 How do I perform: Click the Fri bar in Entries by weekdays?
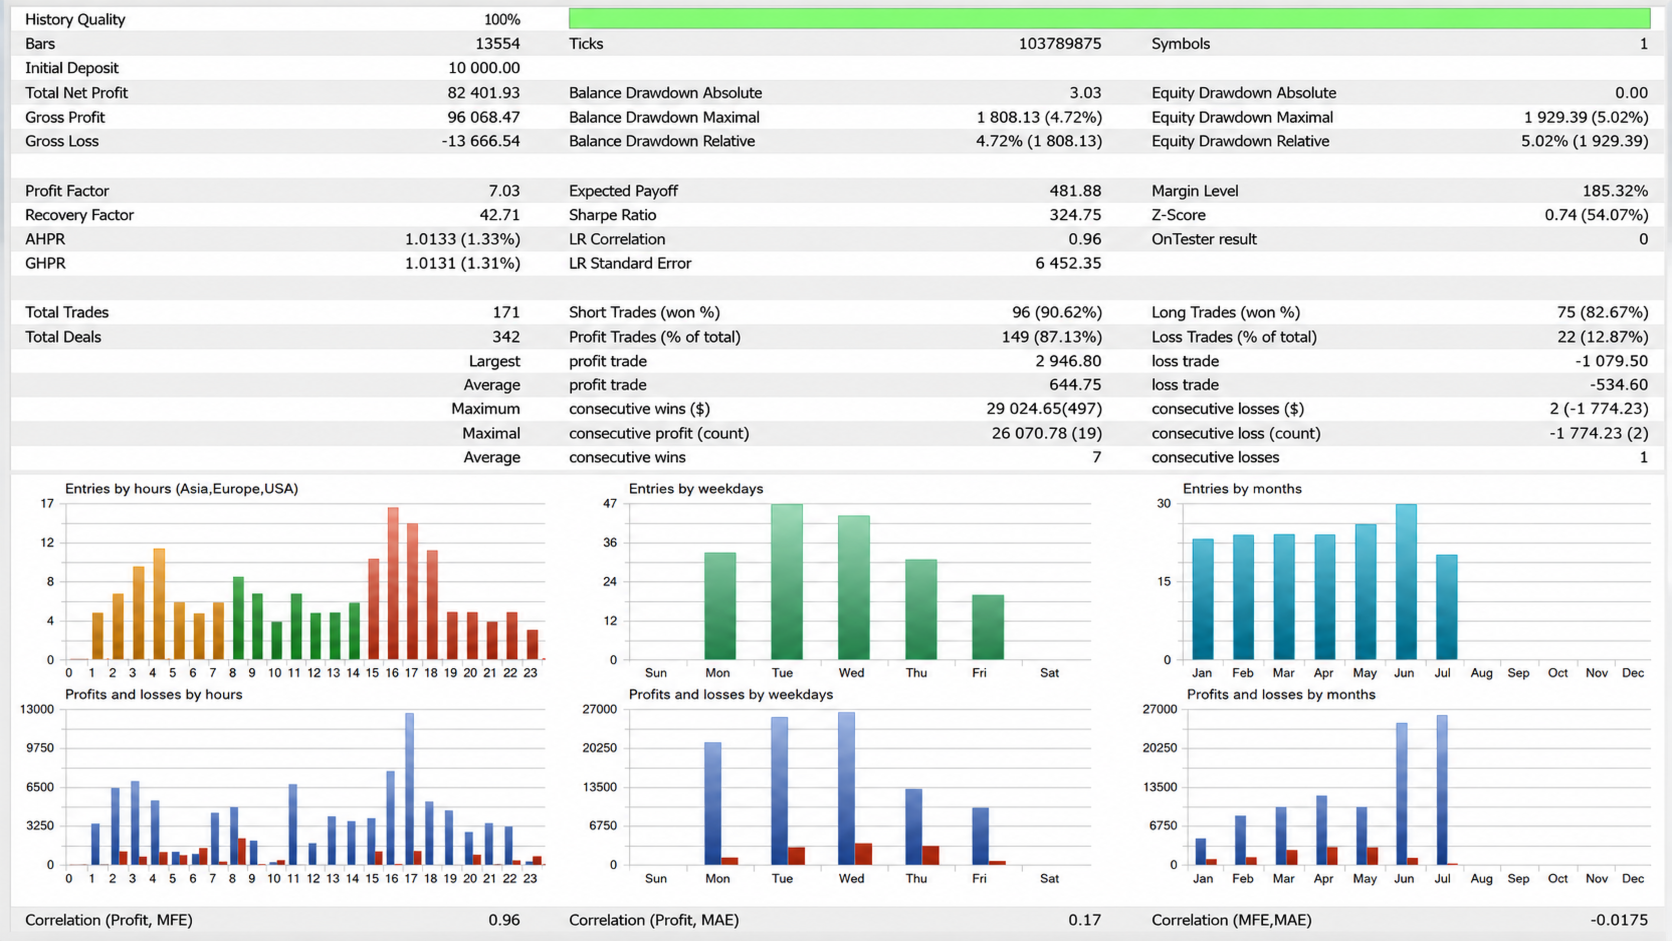coord(988,627)
